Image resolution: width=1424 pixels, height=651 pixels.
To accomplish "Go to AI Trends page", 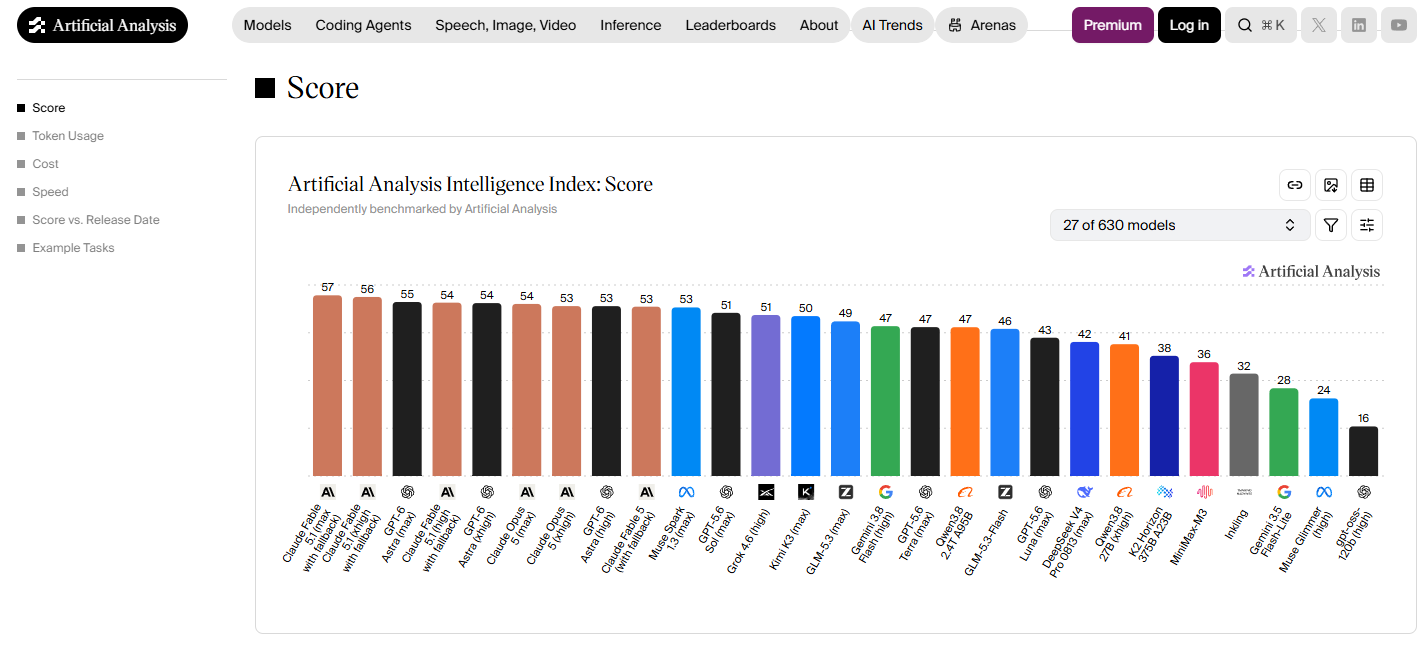I will pos(893,25).
